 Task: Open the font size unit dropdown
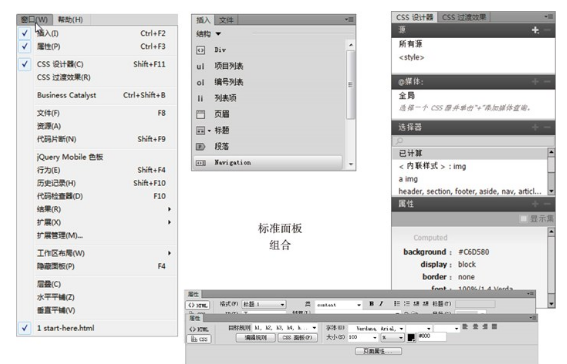pyautogui.click(x=393, y=337)
